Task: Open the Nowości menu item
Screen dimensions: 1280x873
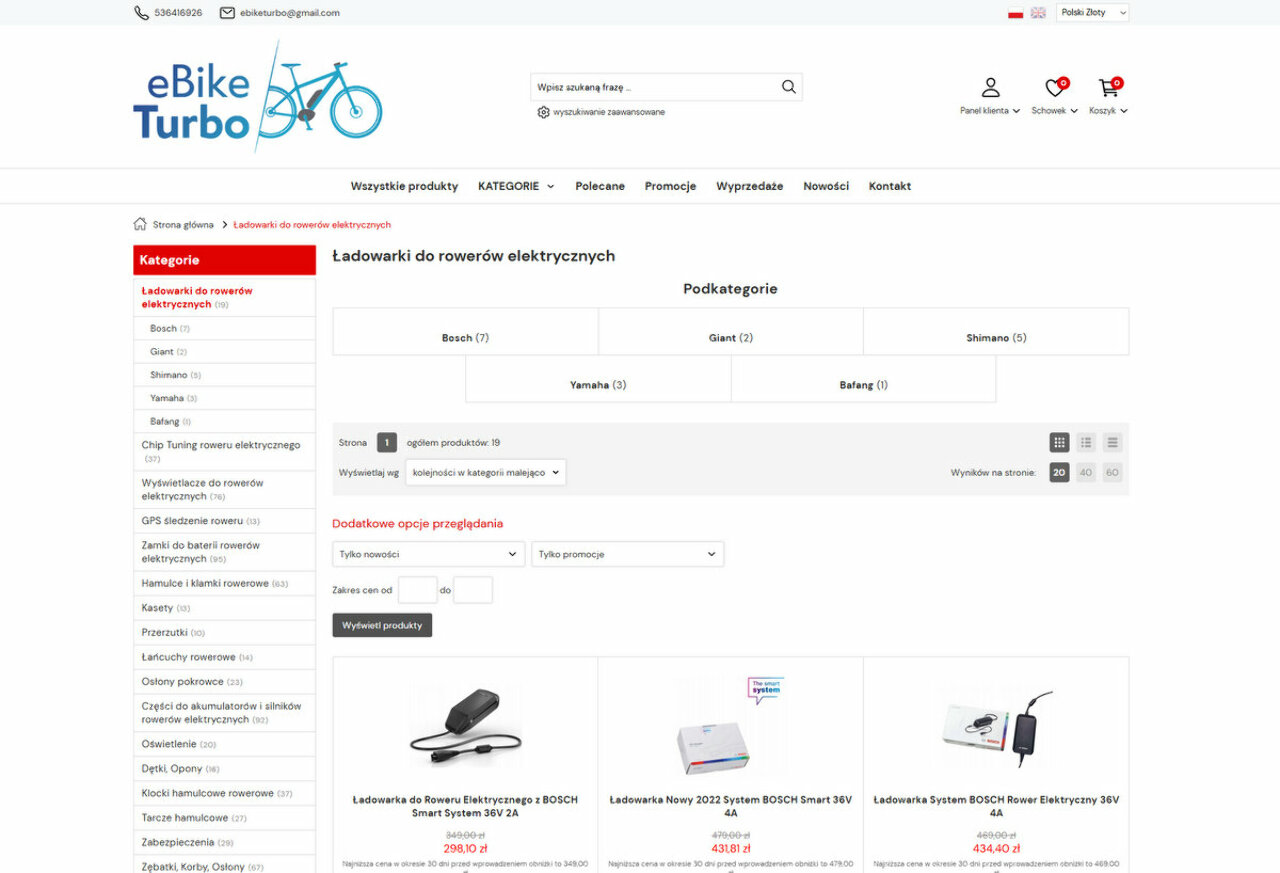Action: (826, 186)
